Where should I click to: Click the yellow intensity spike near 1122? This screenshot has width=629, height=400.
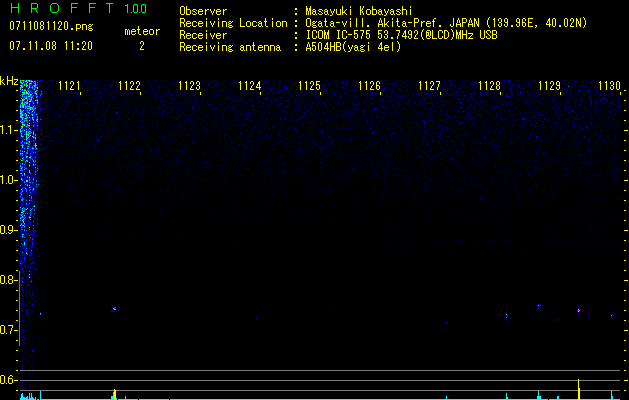115,394
